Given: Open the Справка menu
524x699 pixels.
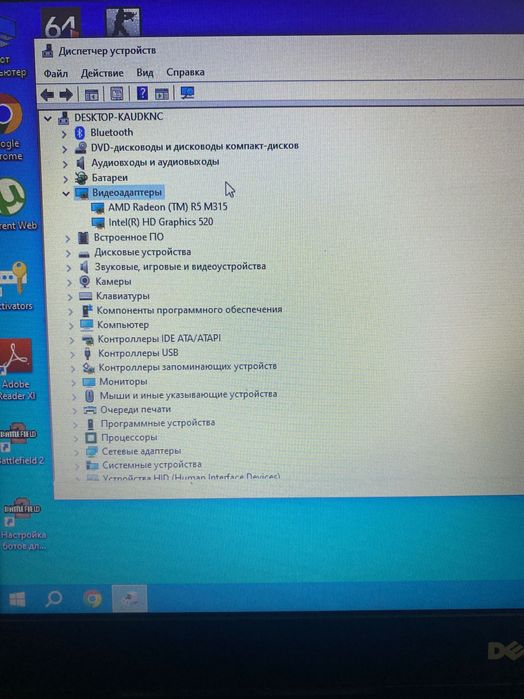Looking at the screenshot, I should tap(185, 72).
